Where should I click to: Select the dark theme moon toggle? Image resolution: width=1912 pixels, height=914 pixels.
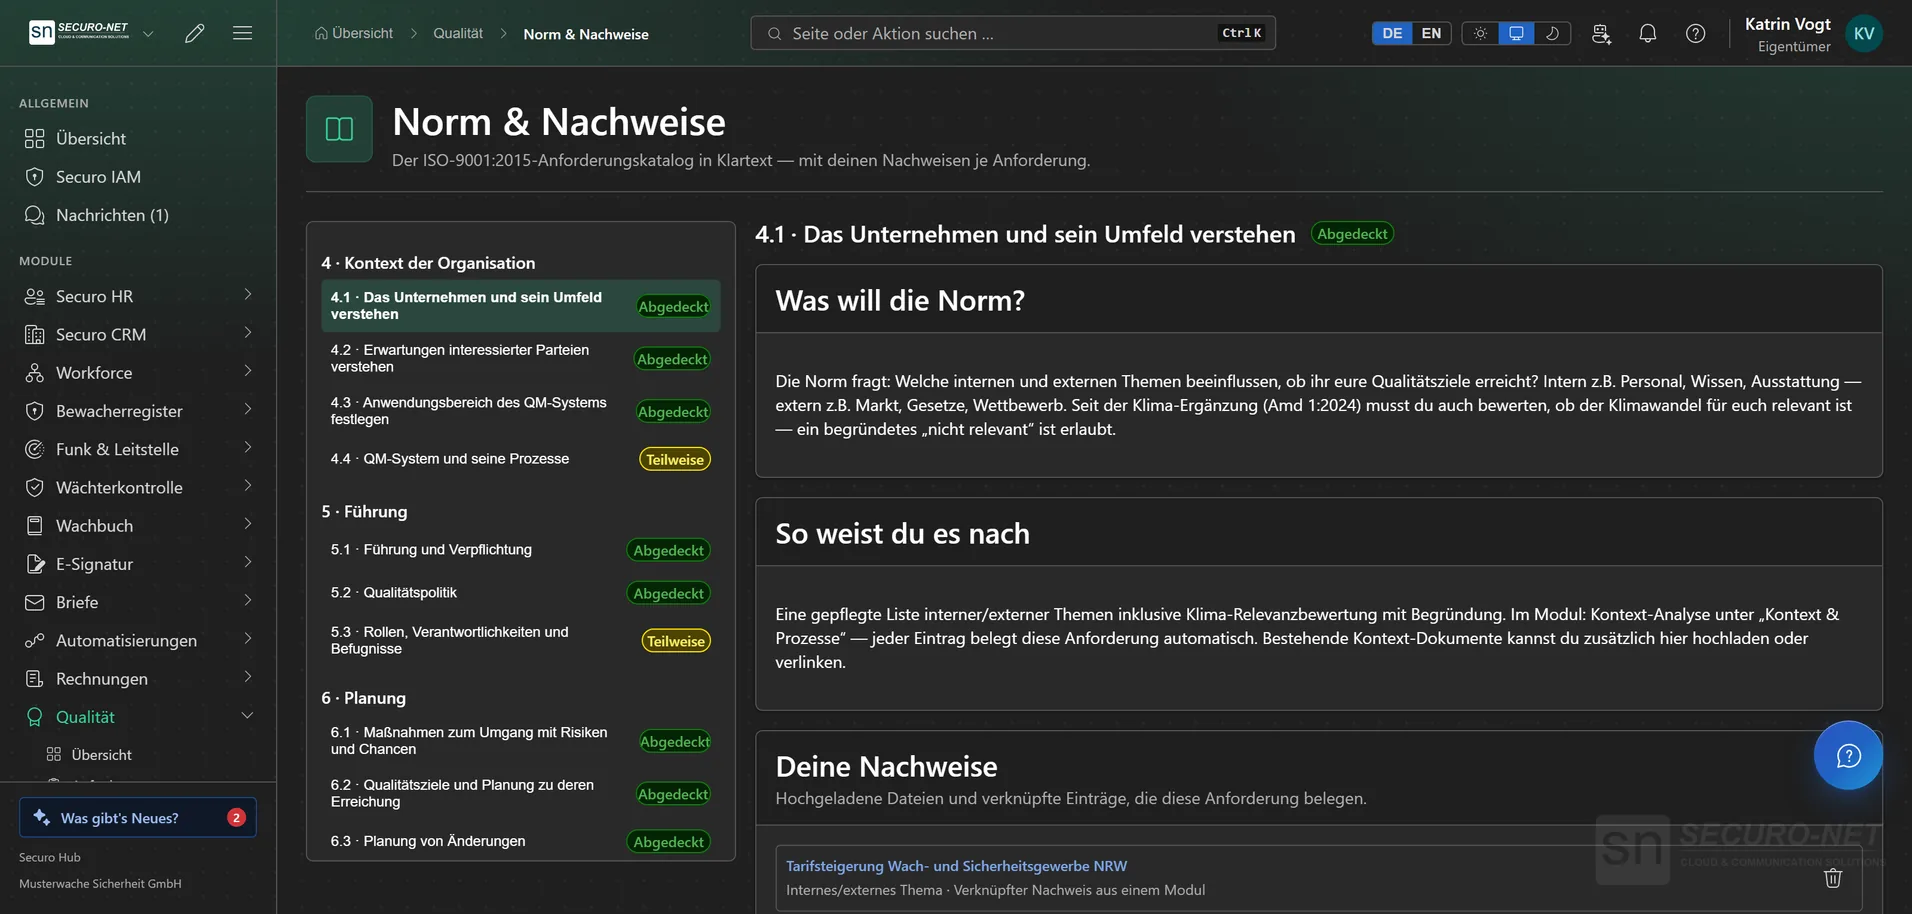[1552, 33]
